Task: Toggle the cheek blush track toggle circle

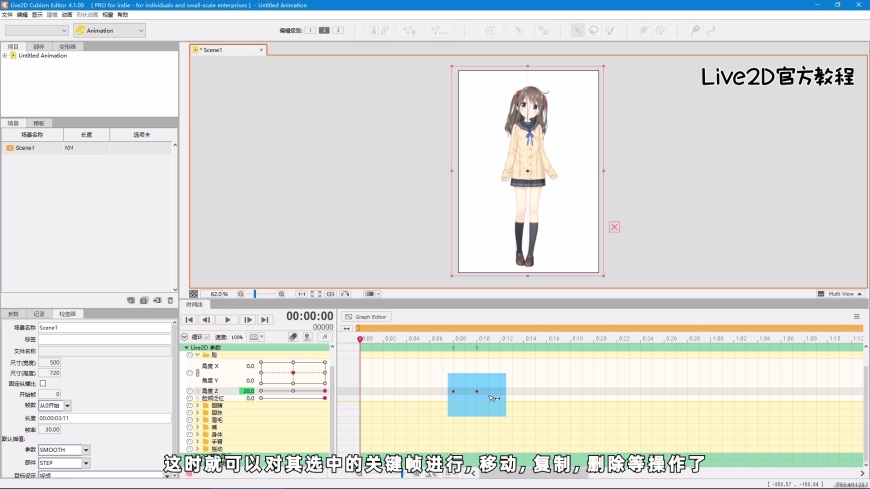Action: pos(190,398)
